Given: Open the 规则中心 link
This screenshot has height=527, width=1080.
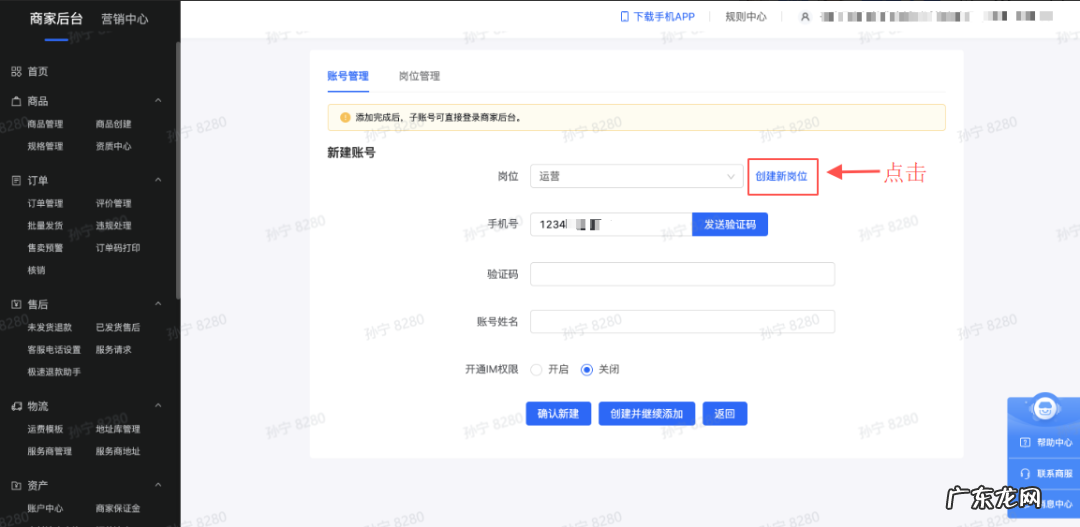Looking at the screenshot, I should [x=746, y=17].
